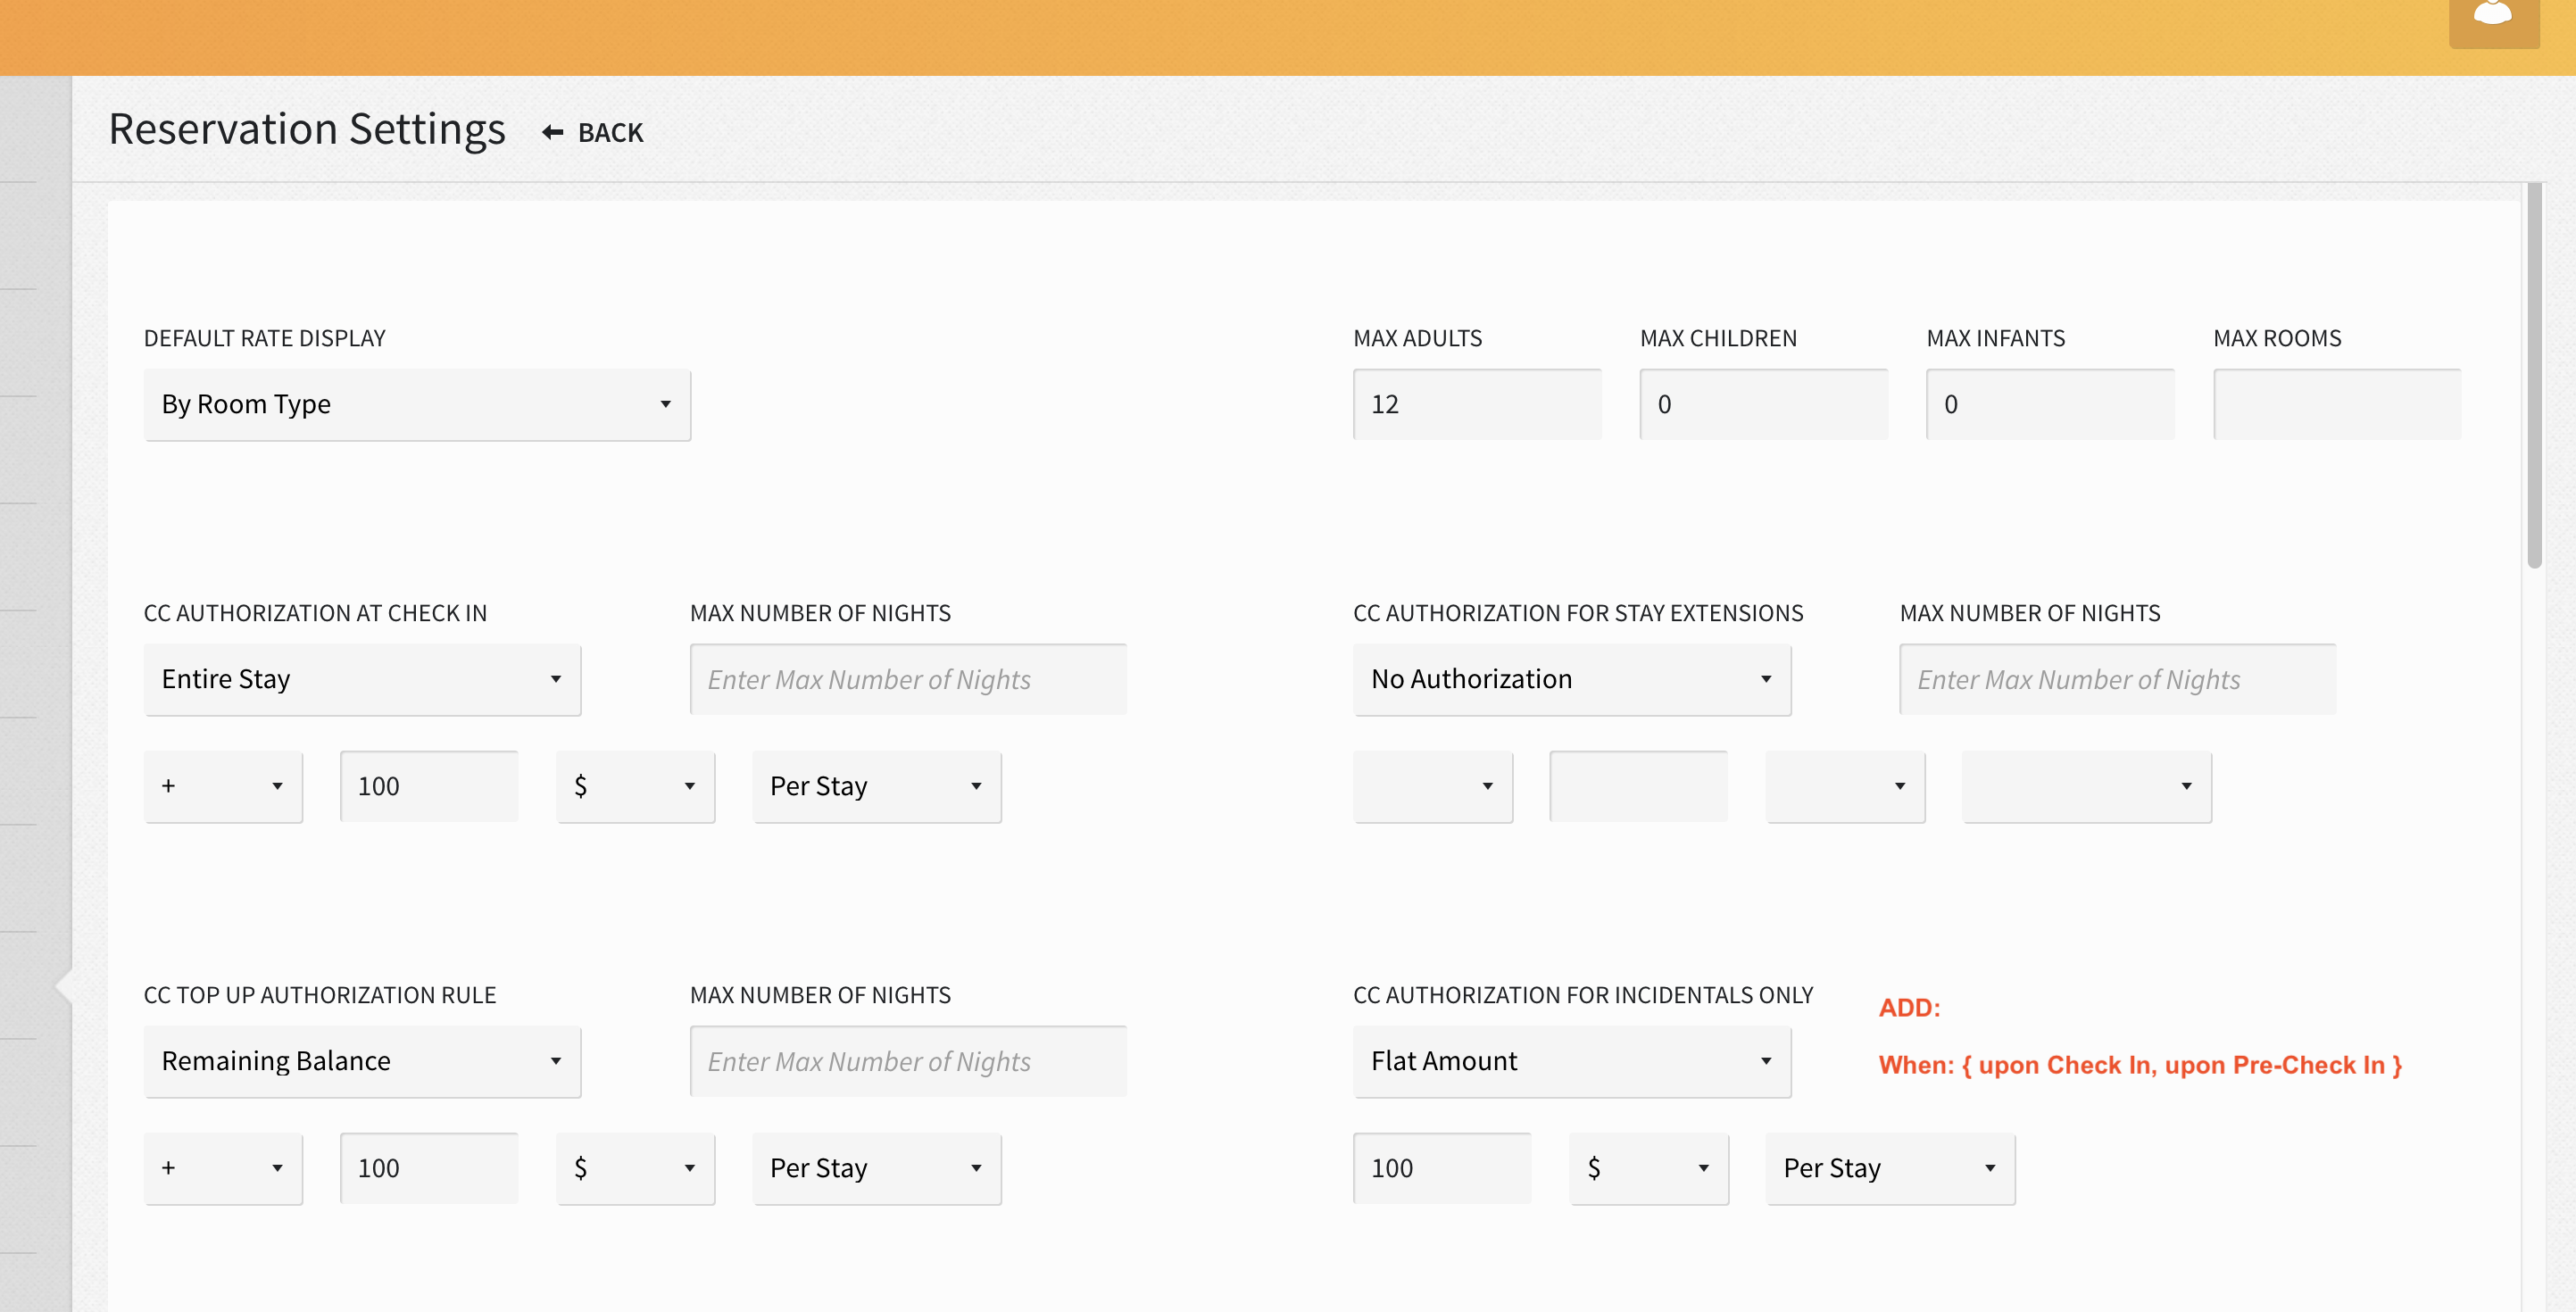Open the Default Rate Display dropdown
2576x1312 pixels.
[417, 404]
